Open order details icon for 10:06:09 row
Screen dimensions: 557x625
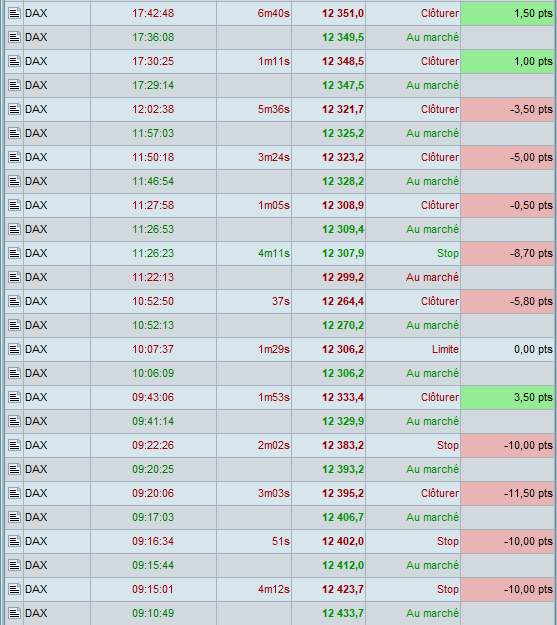[x=14, y=373]
